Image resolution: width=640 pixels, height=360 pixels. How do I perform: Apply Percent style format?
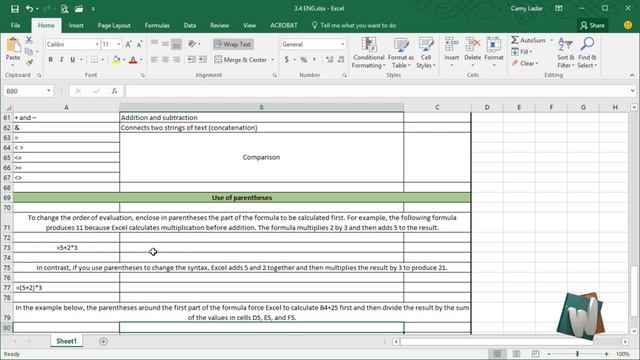tap(304, 60)
